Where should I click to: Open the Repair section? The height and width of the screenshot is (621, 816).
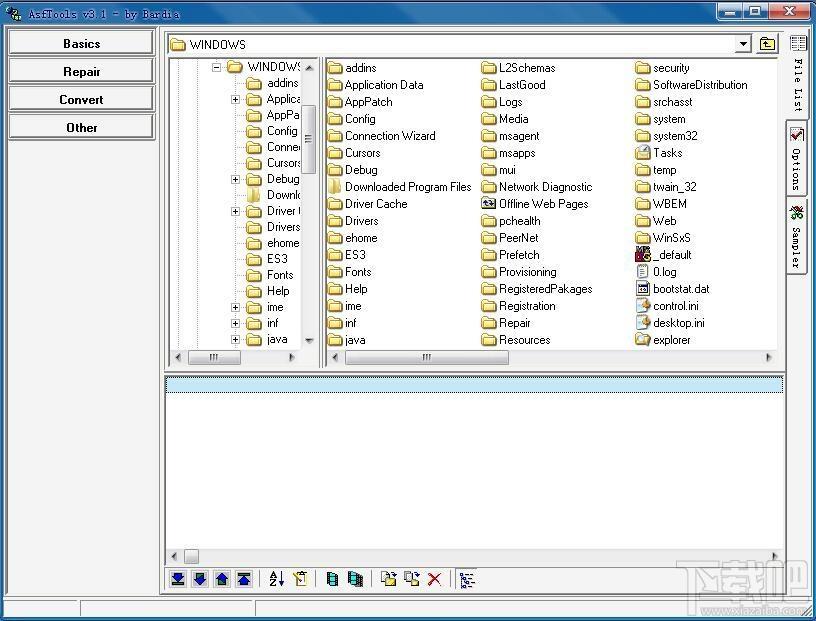coord(81,71)
